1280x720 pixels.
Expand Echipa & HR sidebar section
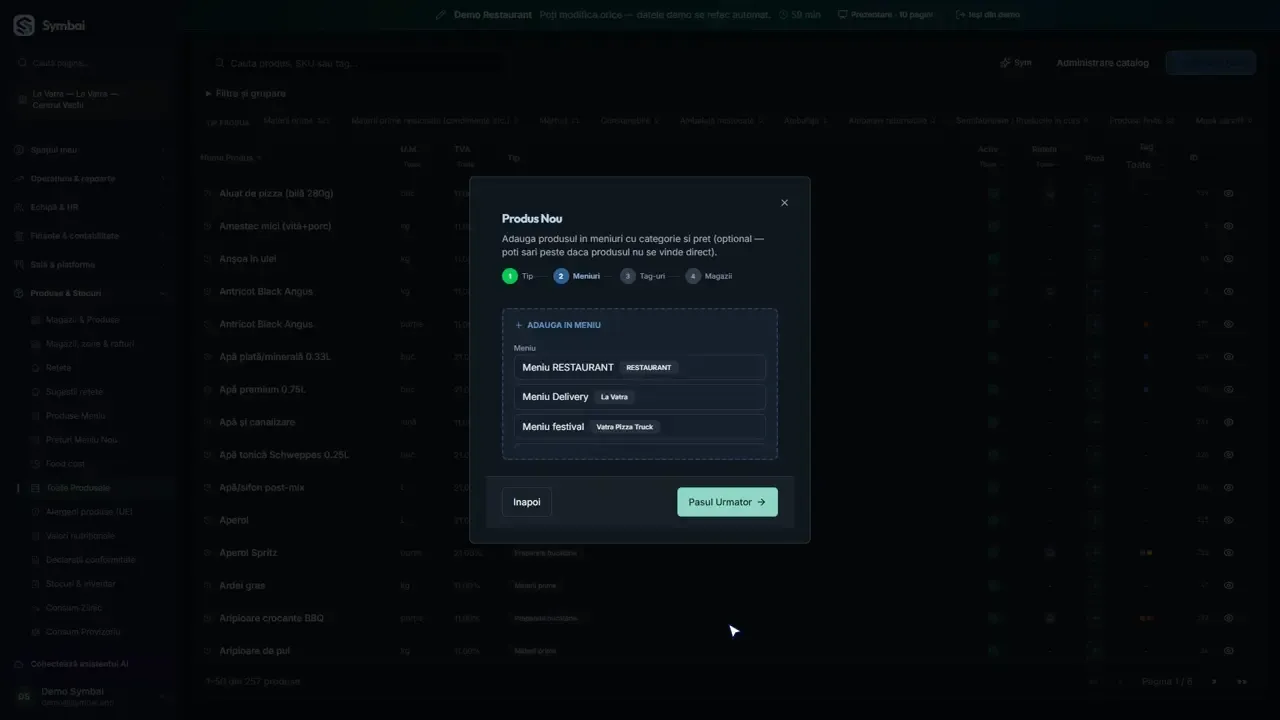click(x=90, y=207)
